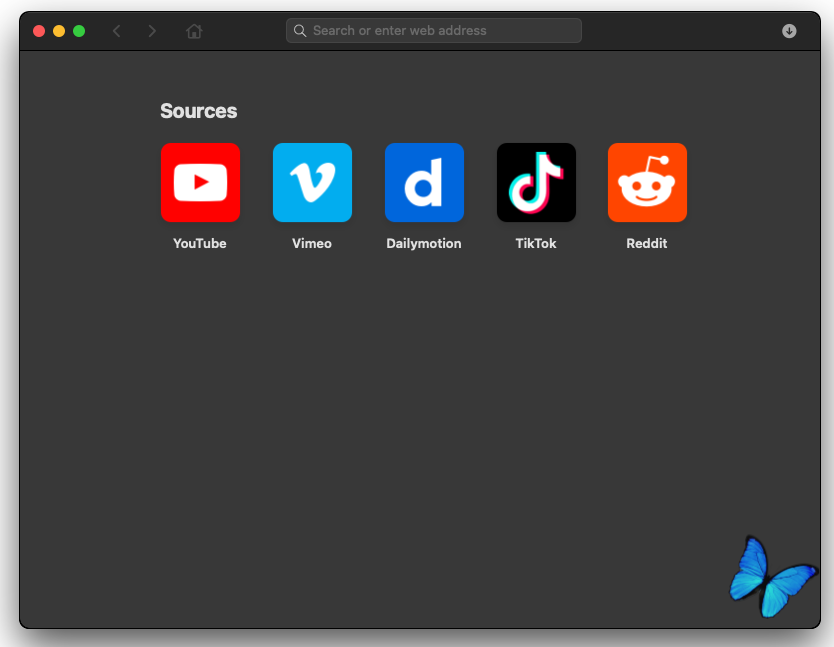Click the TikTok text label
The width and height of the screenshot is (834, 647).
pos(536,243)
